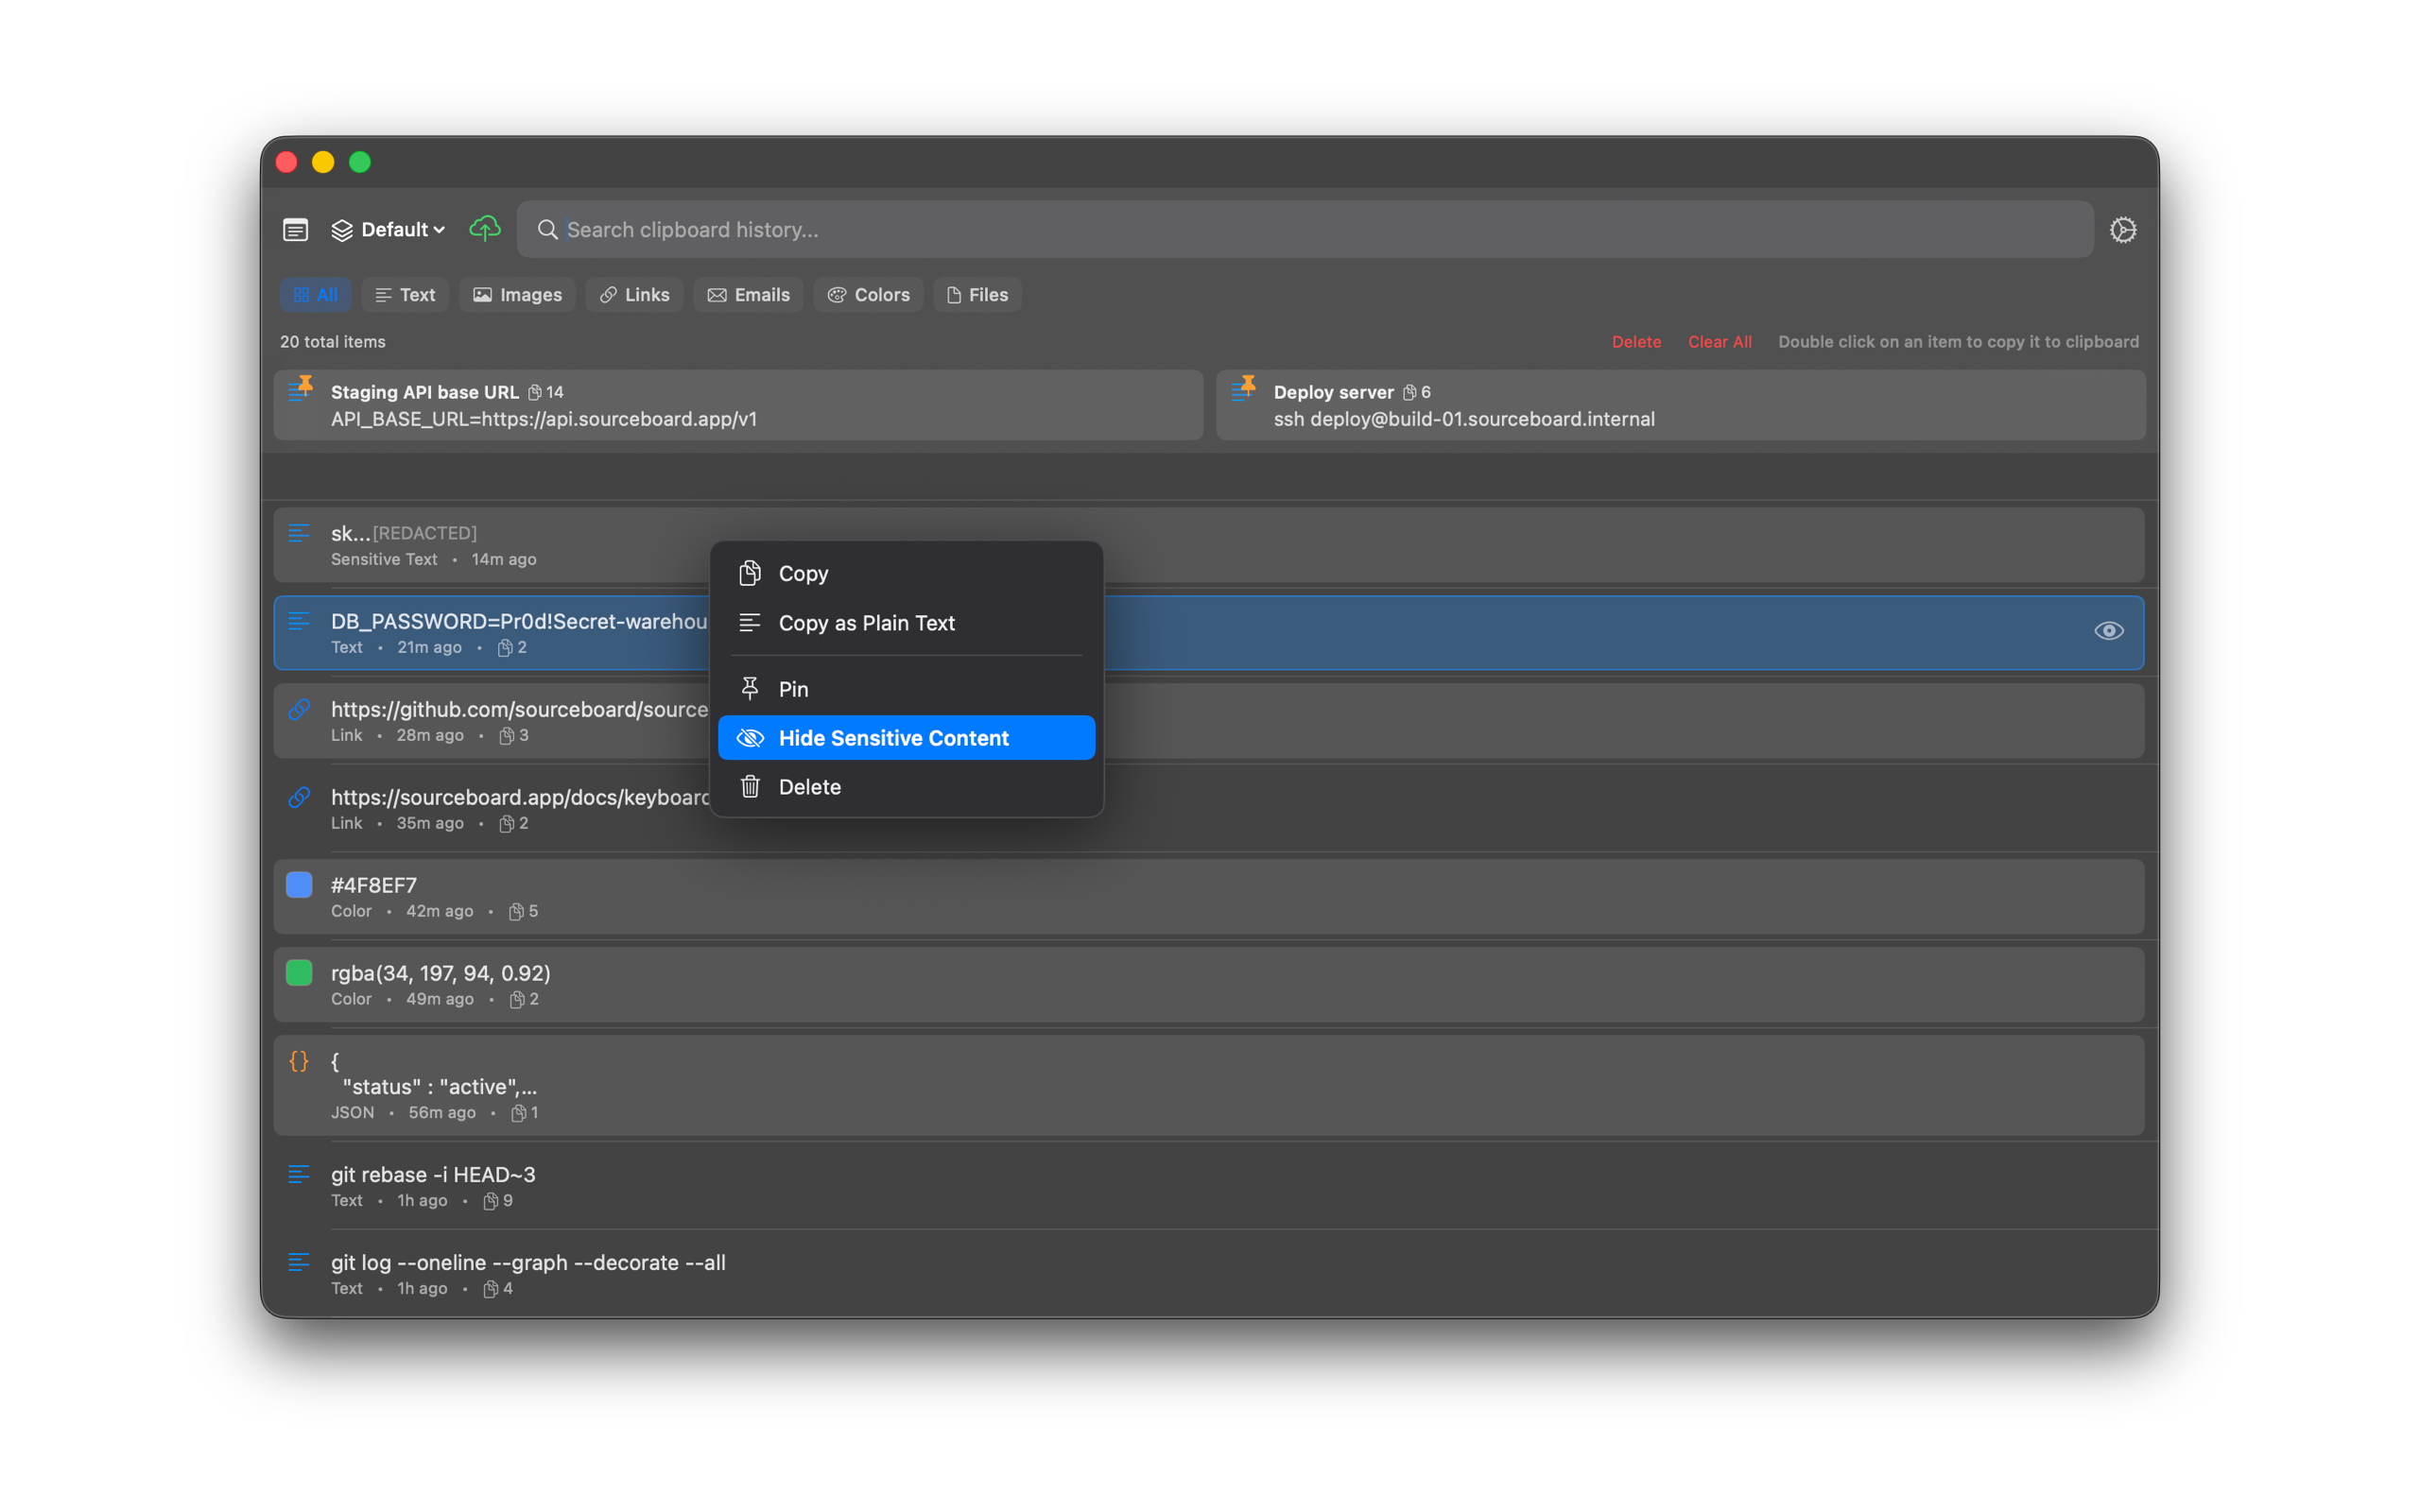The width and height of the screenshot is (2420, 1512).
Task: Click text icon of git log row
Action: (x=299, y=1262)
